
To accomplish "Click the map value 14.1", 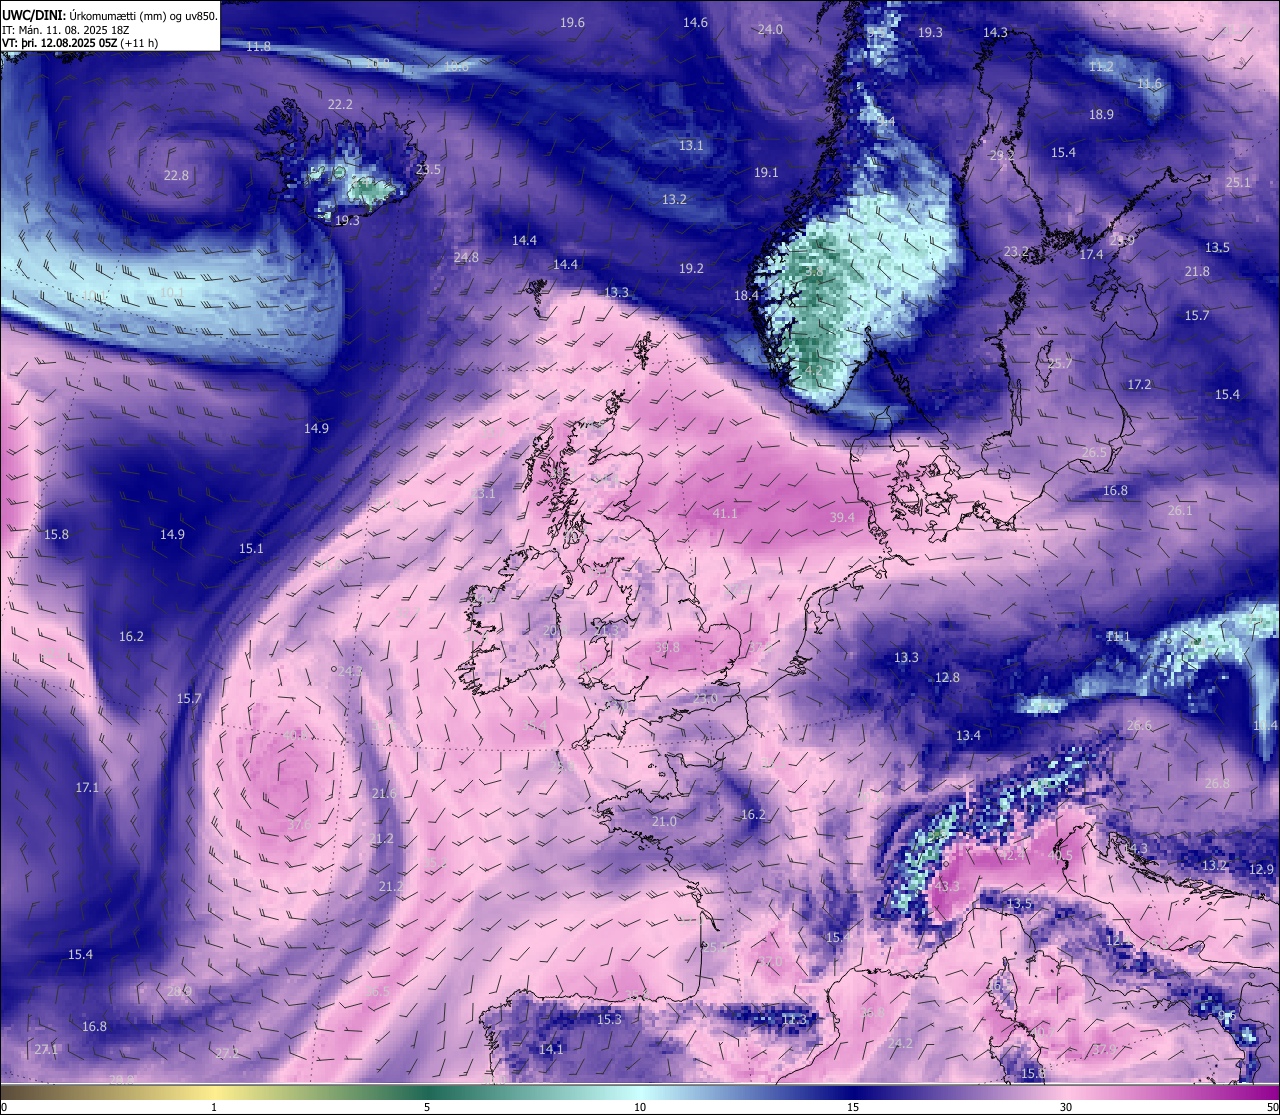I will [x=551, y=1049].
